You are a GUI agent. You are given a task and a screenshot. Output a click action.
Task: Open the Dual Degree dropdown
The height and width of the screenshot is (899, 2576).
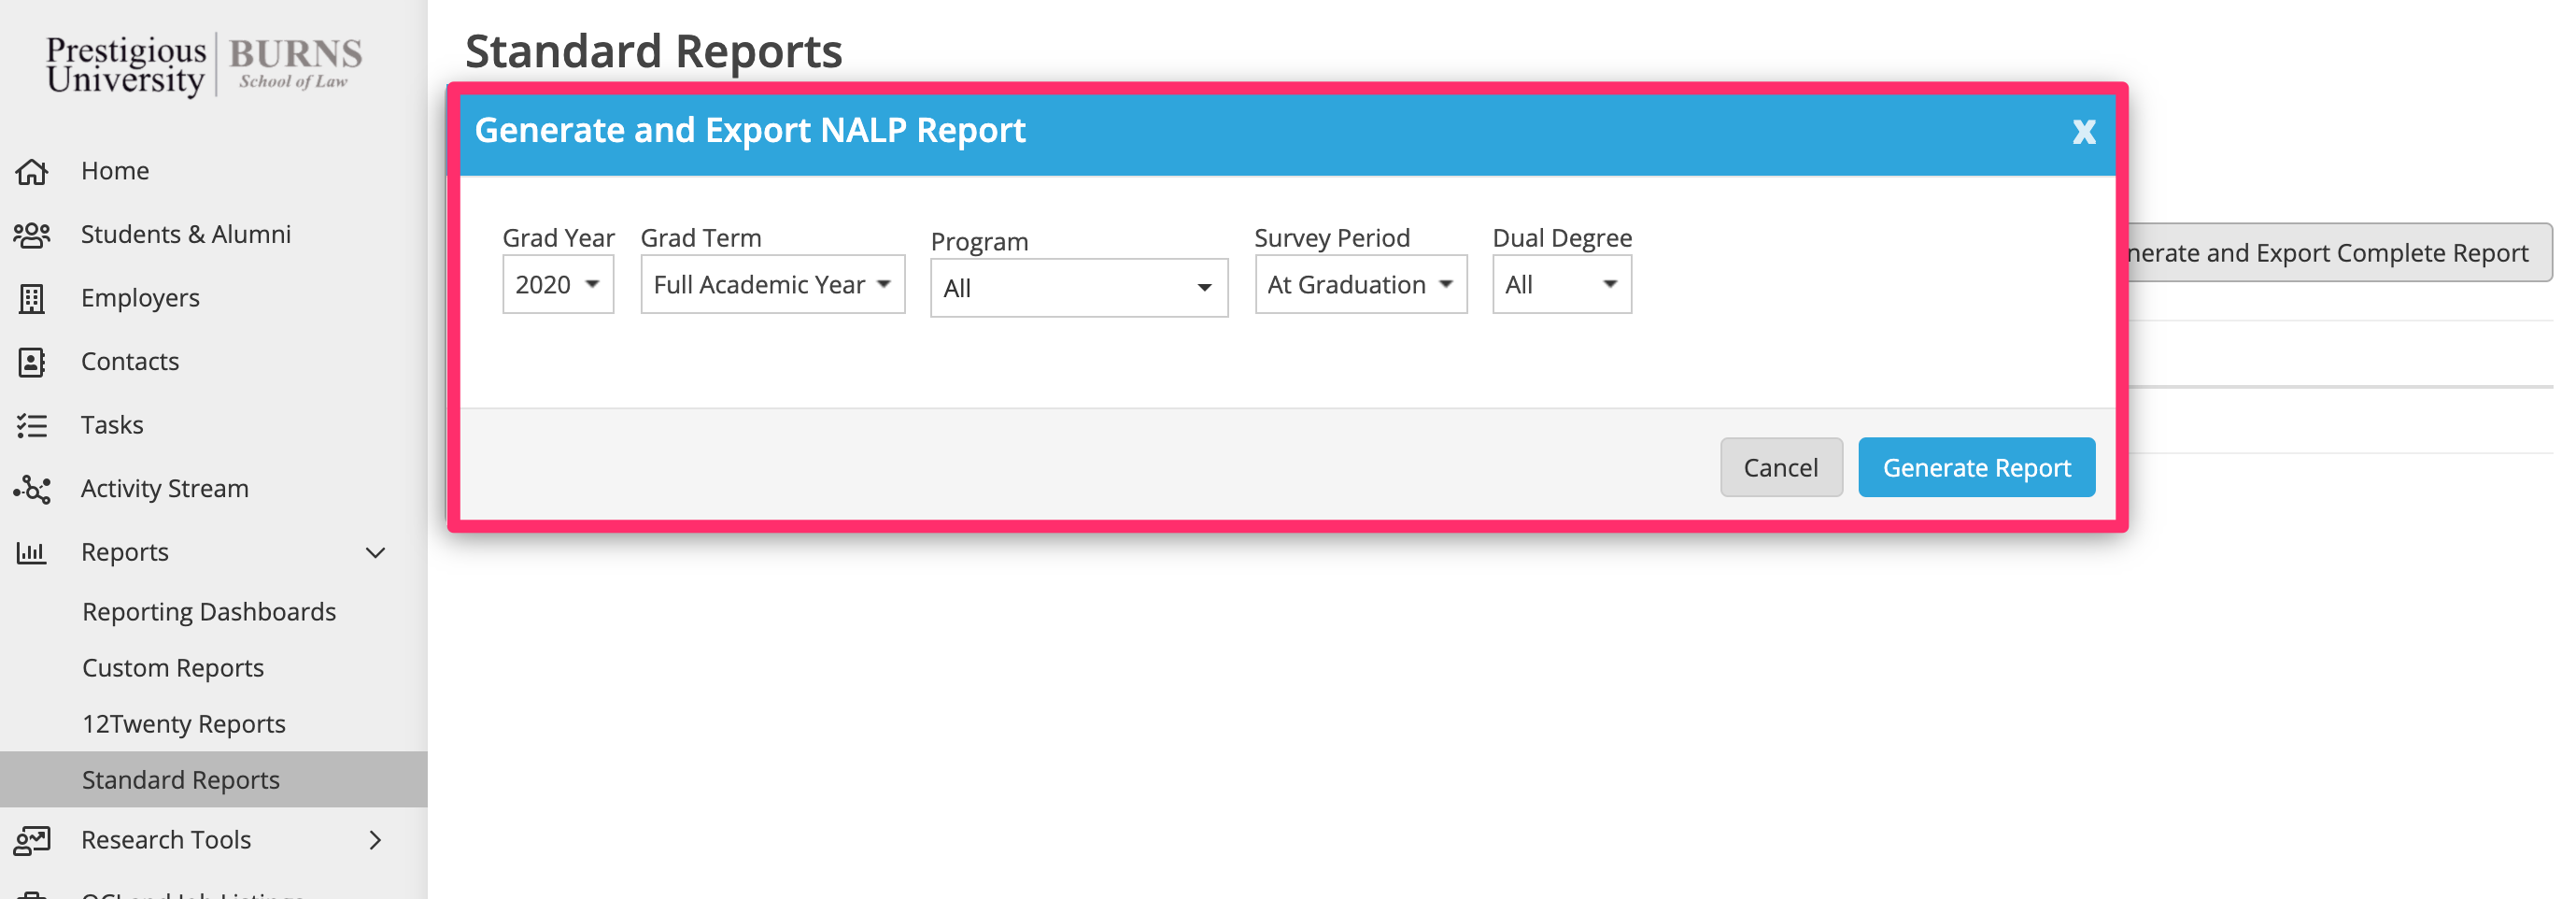[1561, 285]
